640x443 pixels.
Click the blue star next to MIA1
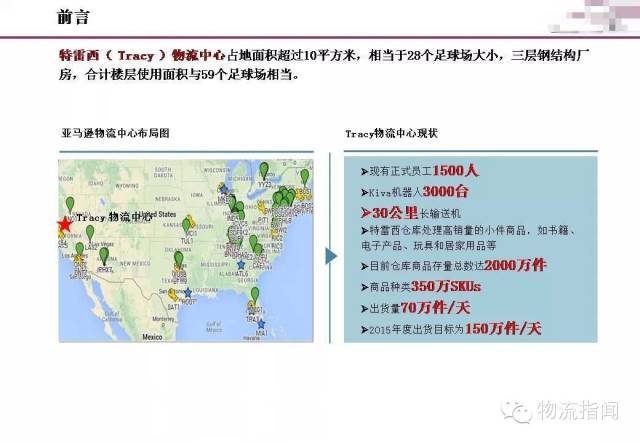[261, 324]
